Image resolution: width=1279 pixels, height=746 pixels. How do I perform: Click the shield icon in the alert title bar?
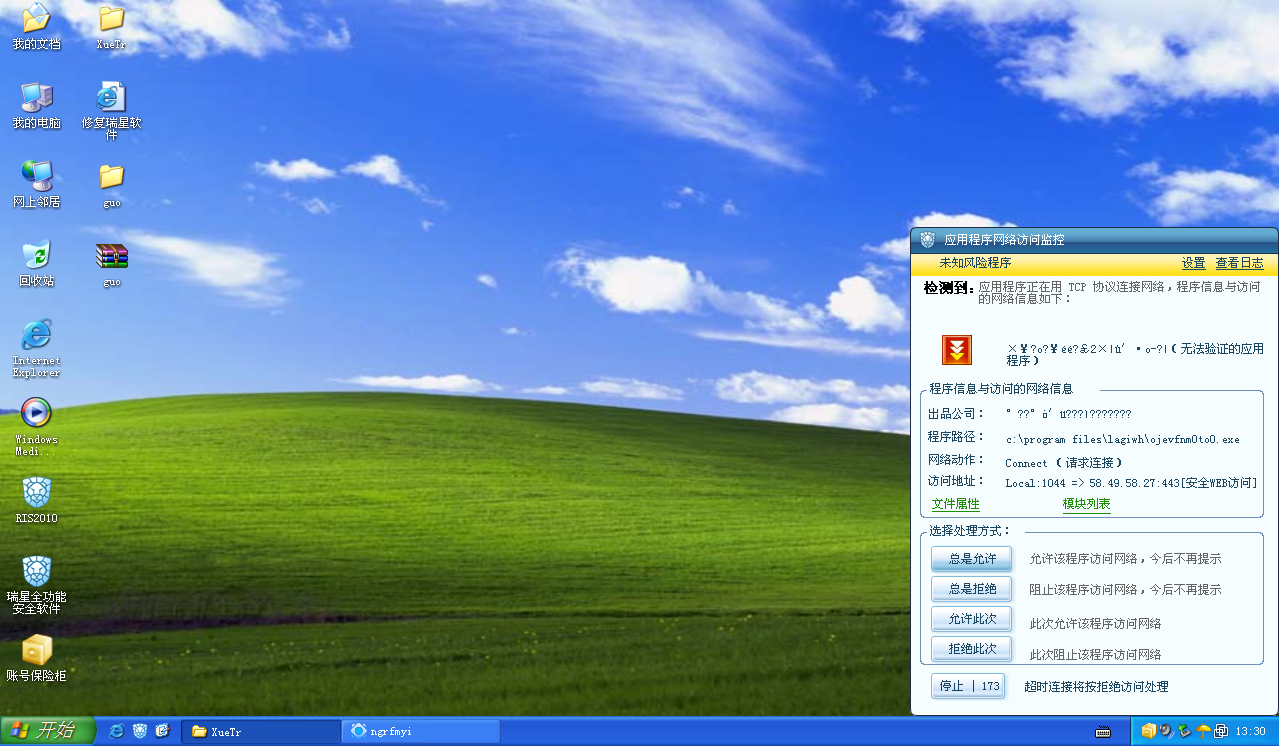coord(927,240)
